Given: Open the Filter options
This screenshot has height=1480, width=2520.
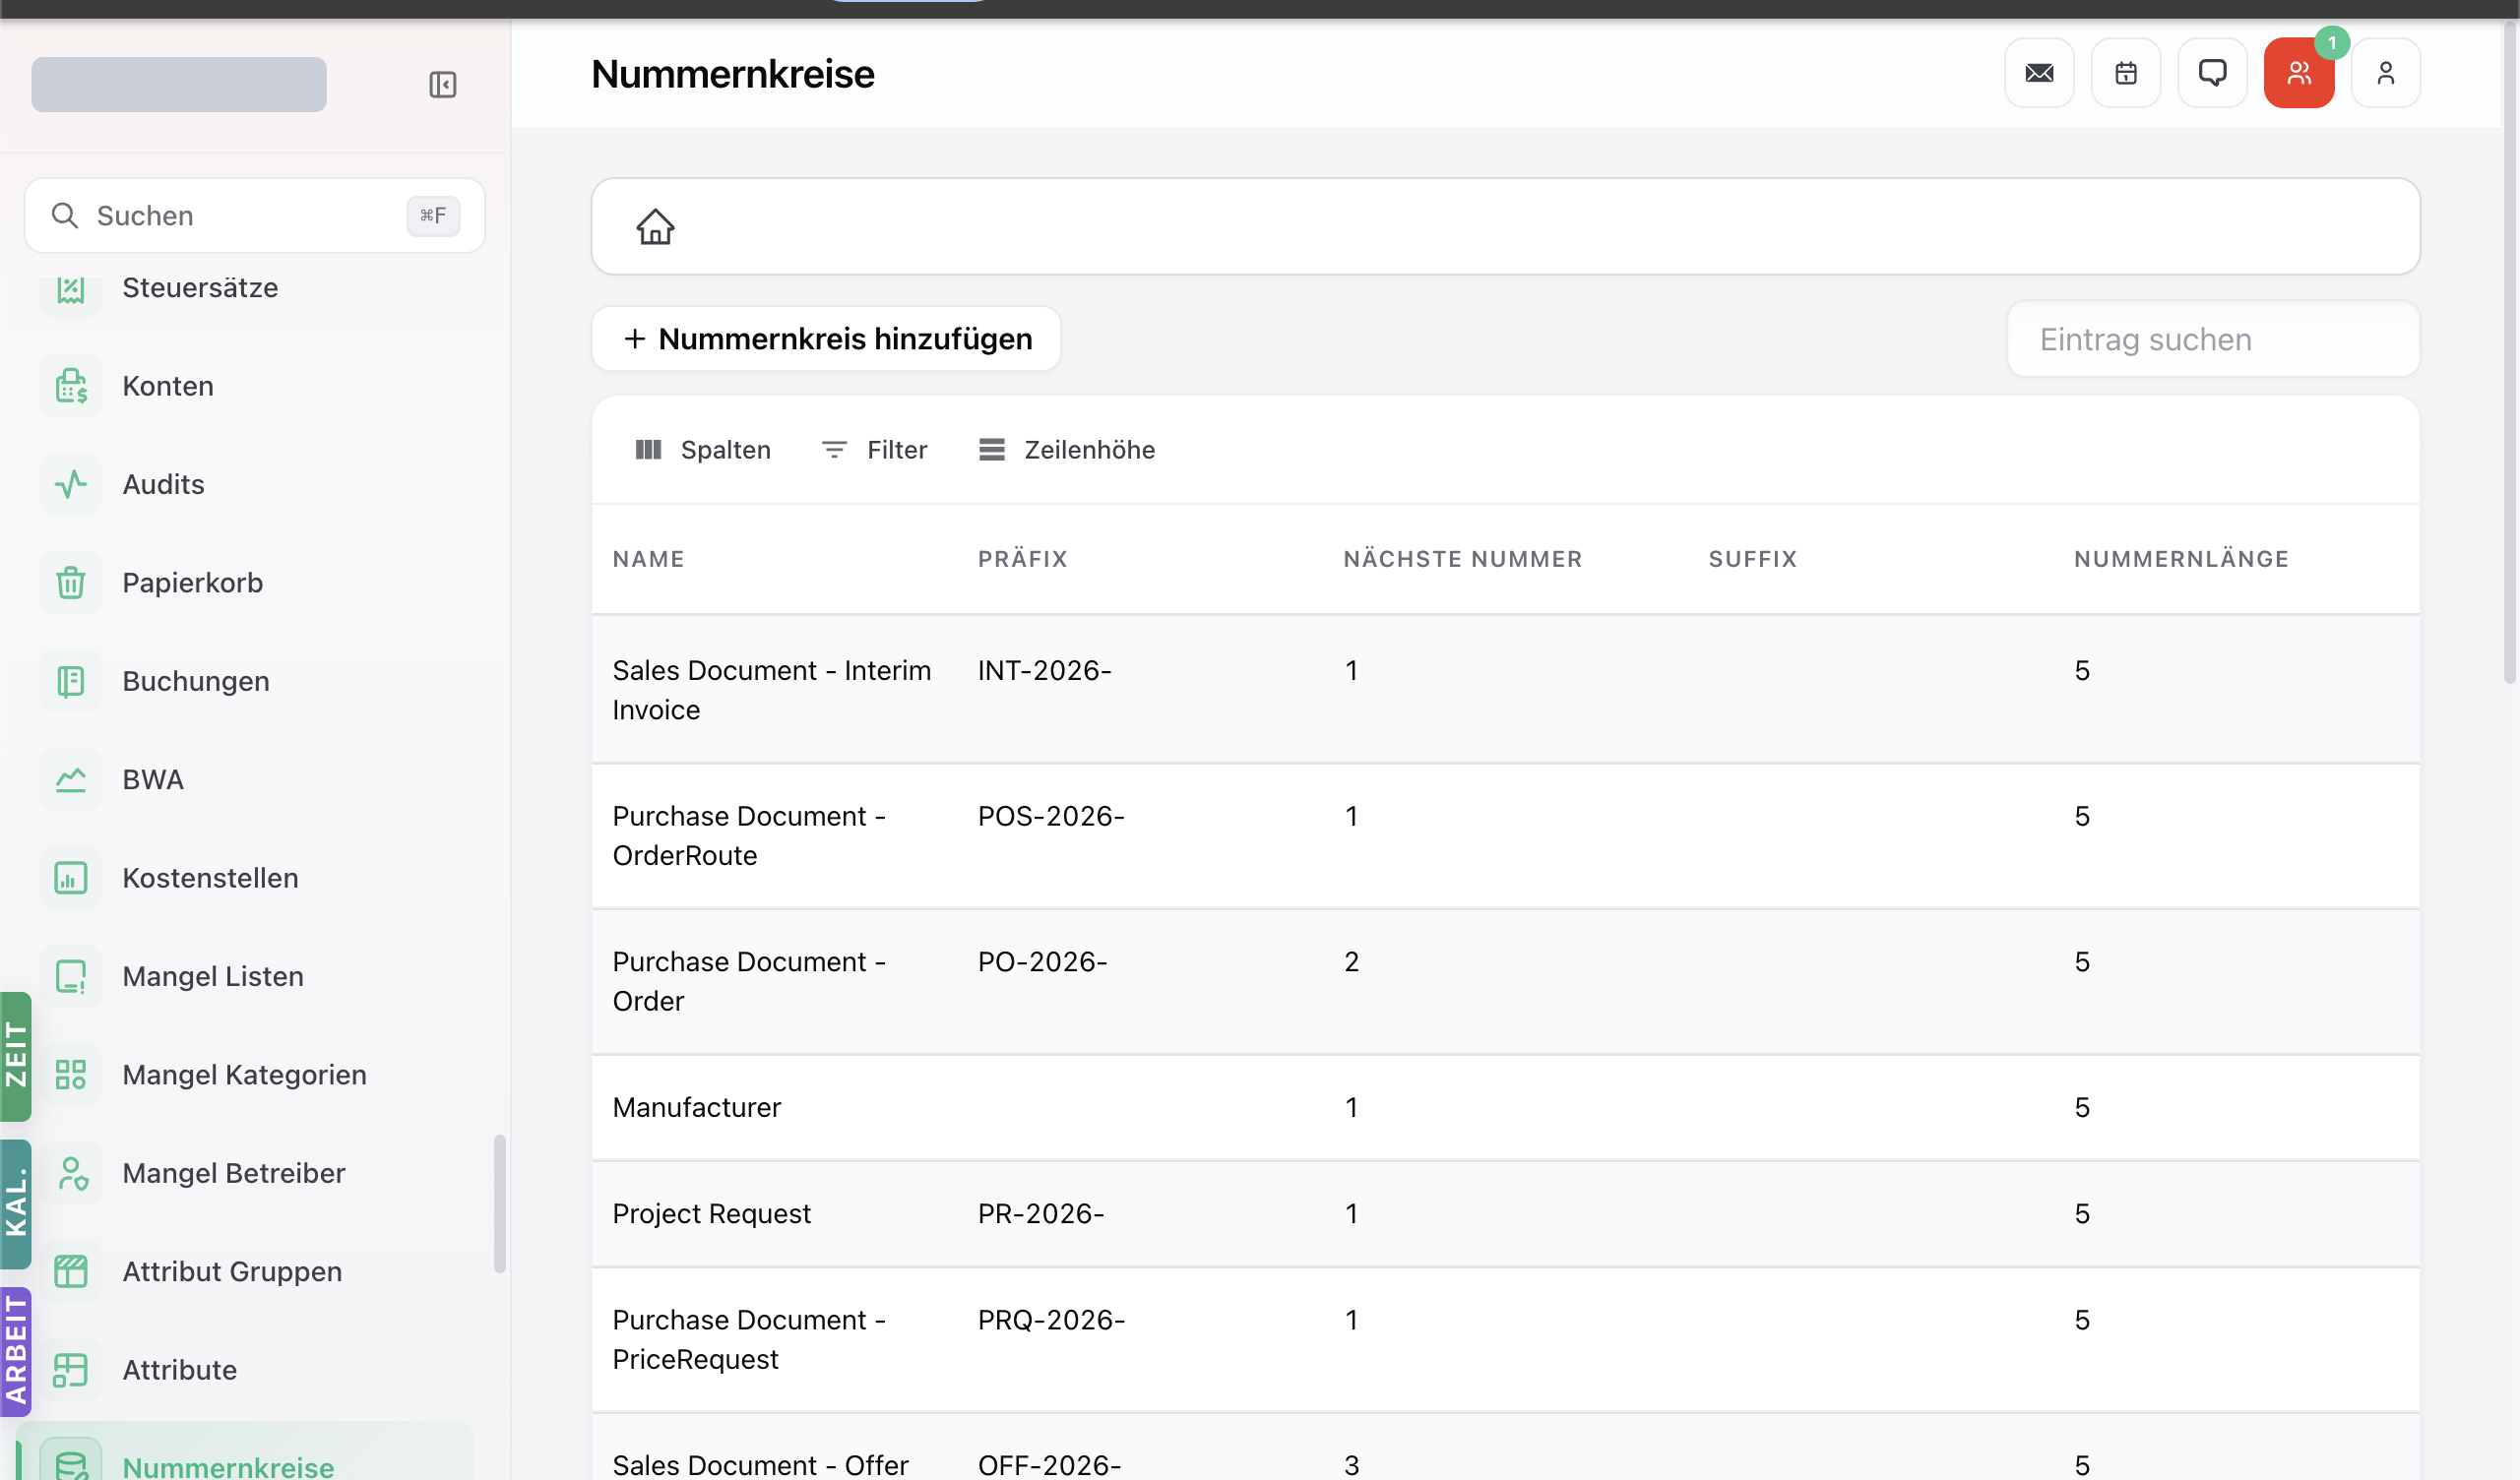Looking at the screenshot, I should click(x=875, y=450).
